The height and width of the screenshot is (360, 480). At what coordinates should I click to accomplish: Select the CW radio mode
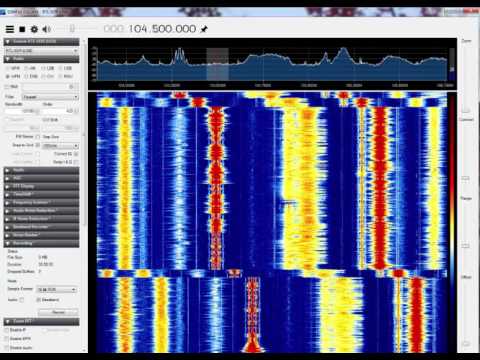click(48, 76)
